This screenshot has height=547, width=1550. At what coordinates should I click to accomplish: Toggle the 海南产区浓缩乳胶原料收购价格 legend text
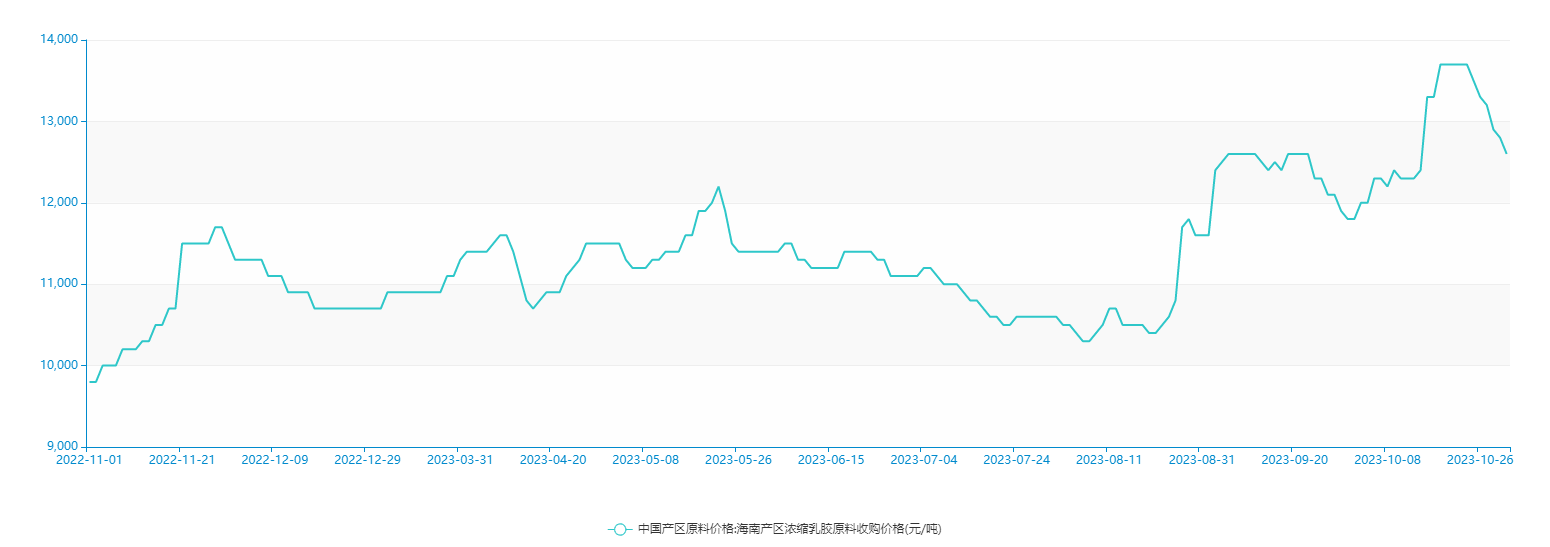click(789, 529)
